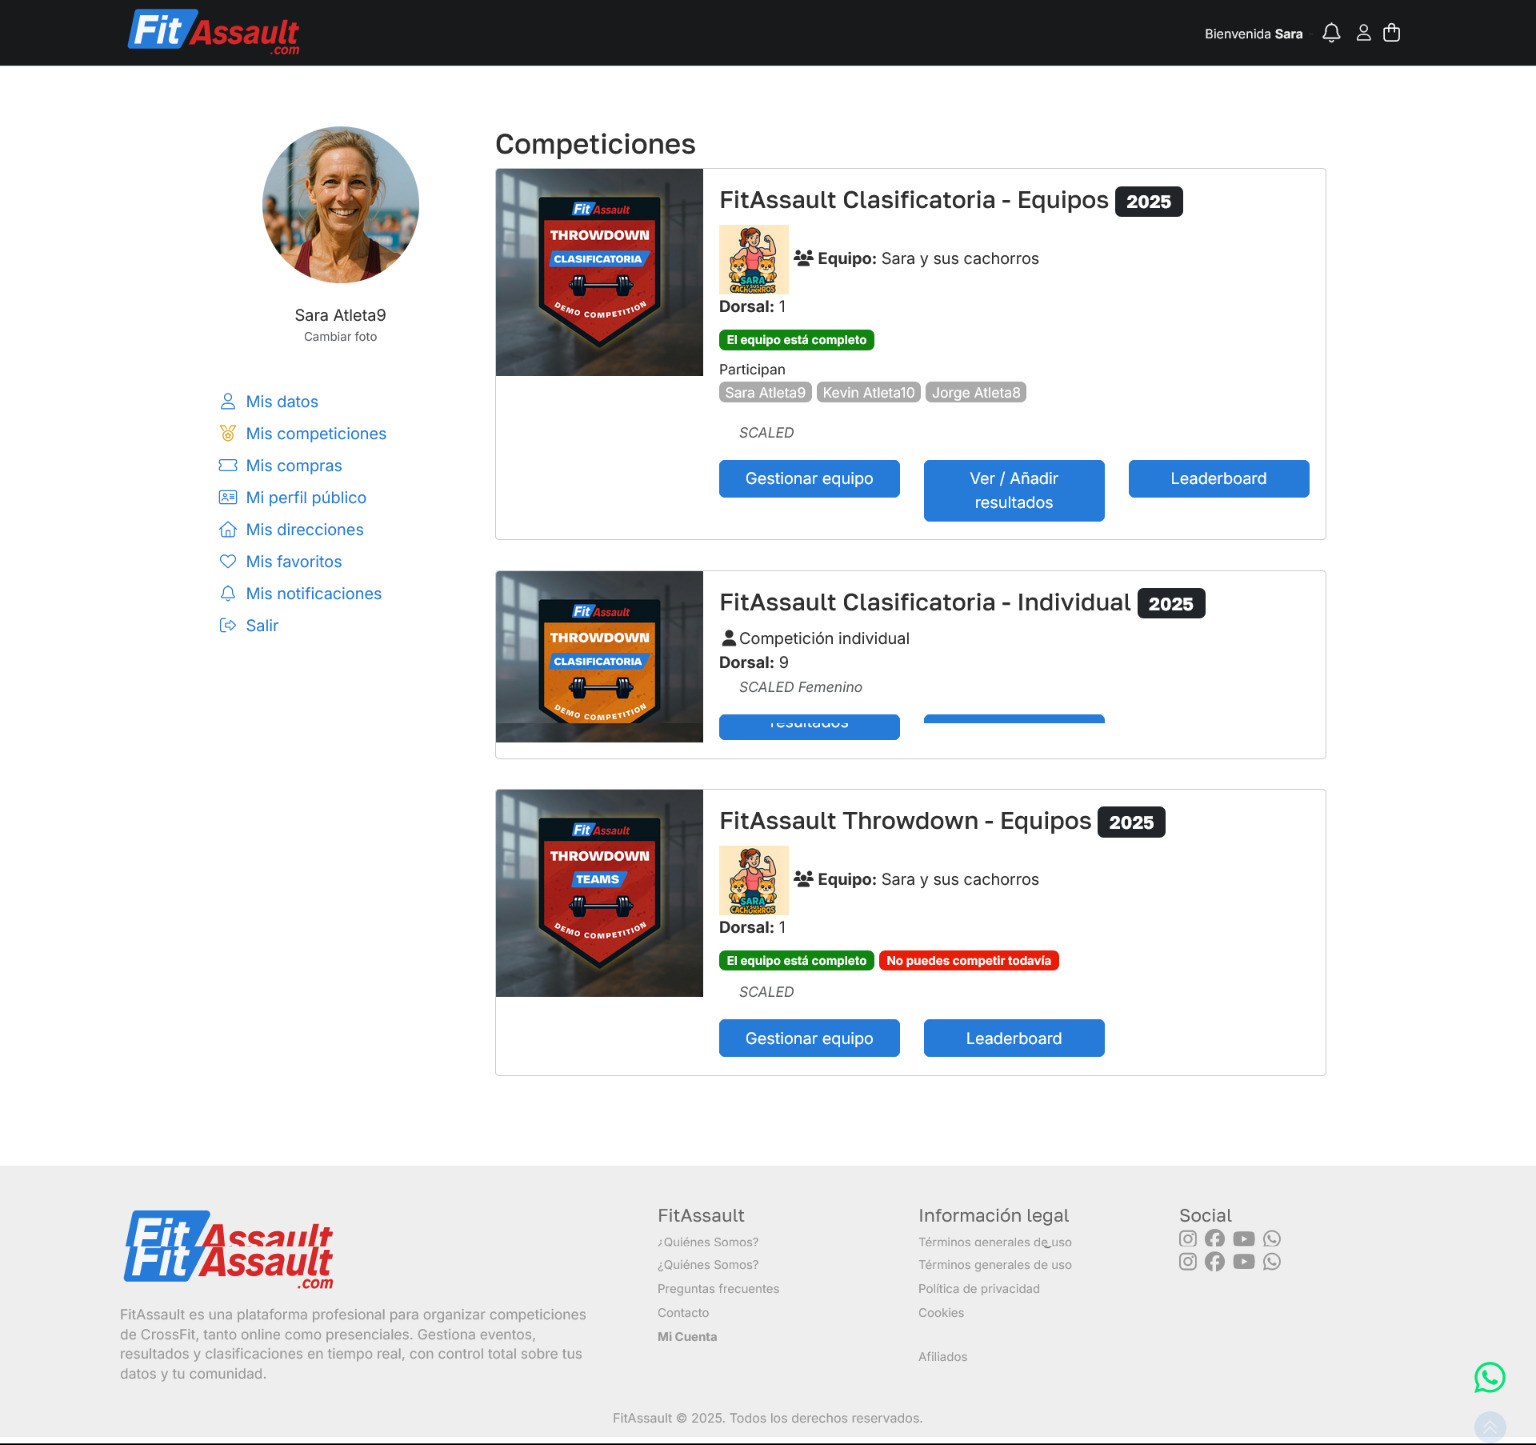Viewport: 1536px width, 1445px height.
Task: Open the Throwdown Teams competition image
Action: (599, 893)
